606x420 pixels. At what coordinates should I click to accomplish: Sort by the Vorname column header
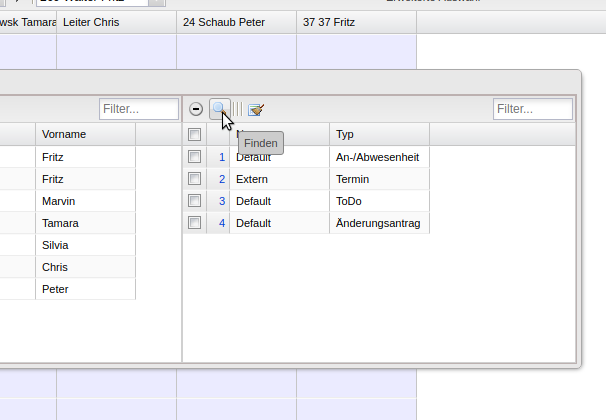84,134
